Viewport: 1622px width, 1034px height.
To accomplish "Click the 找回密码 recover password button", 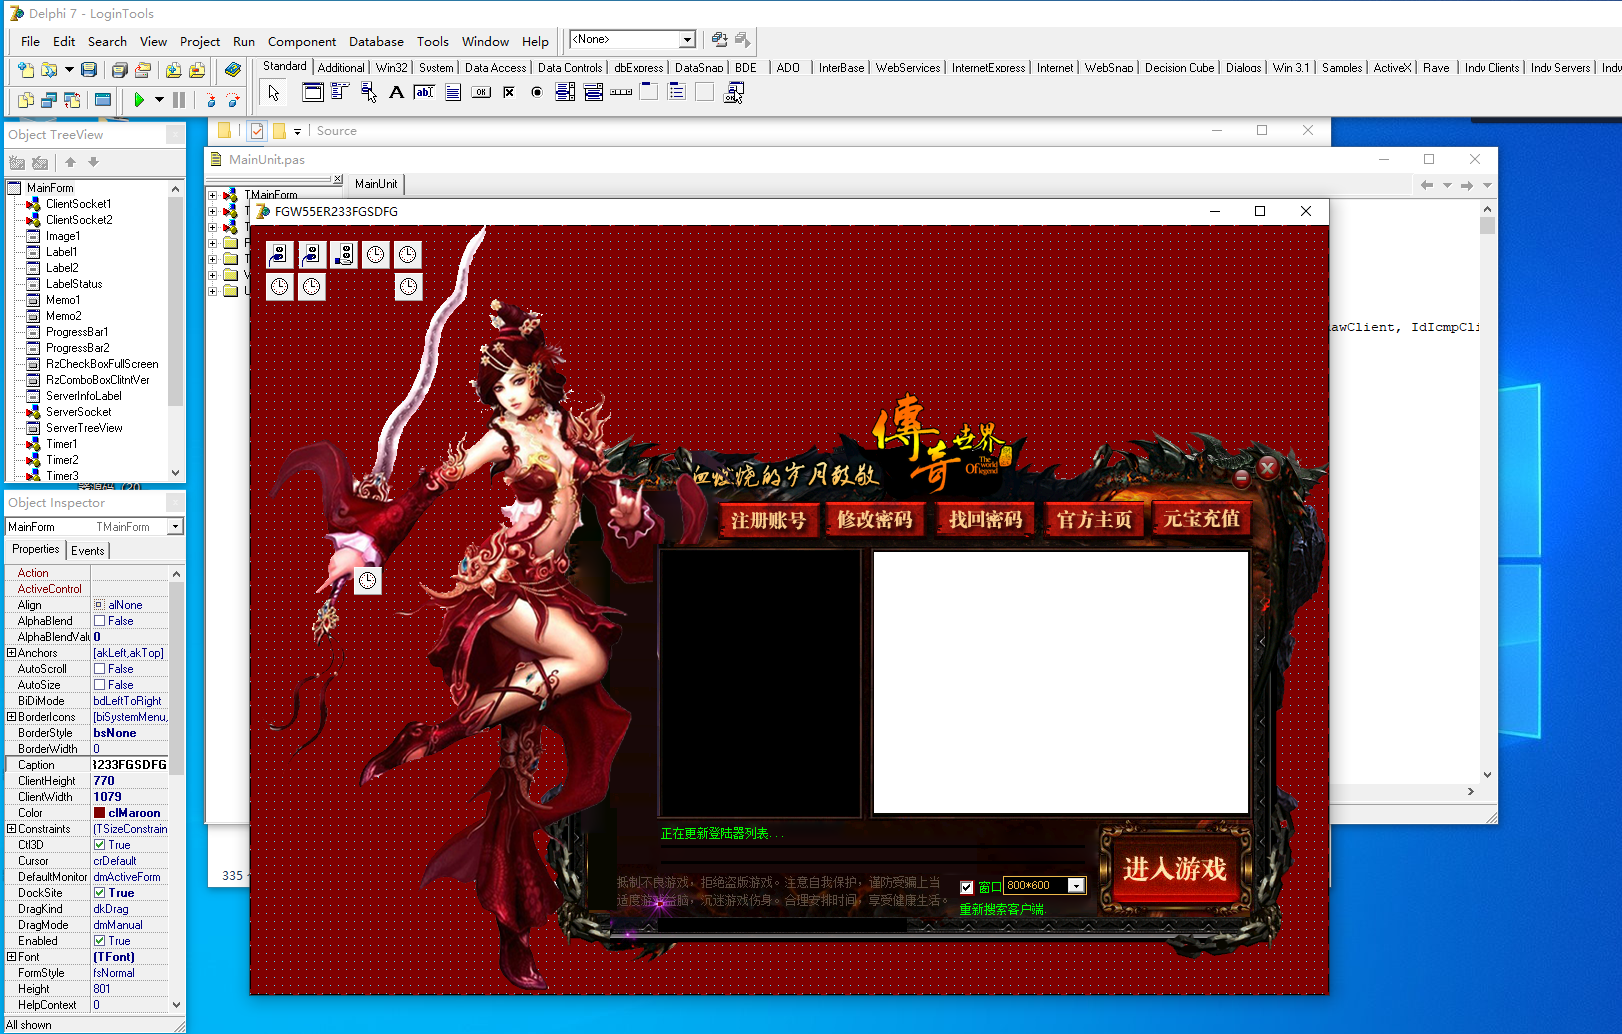I will (985, 520).
